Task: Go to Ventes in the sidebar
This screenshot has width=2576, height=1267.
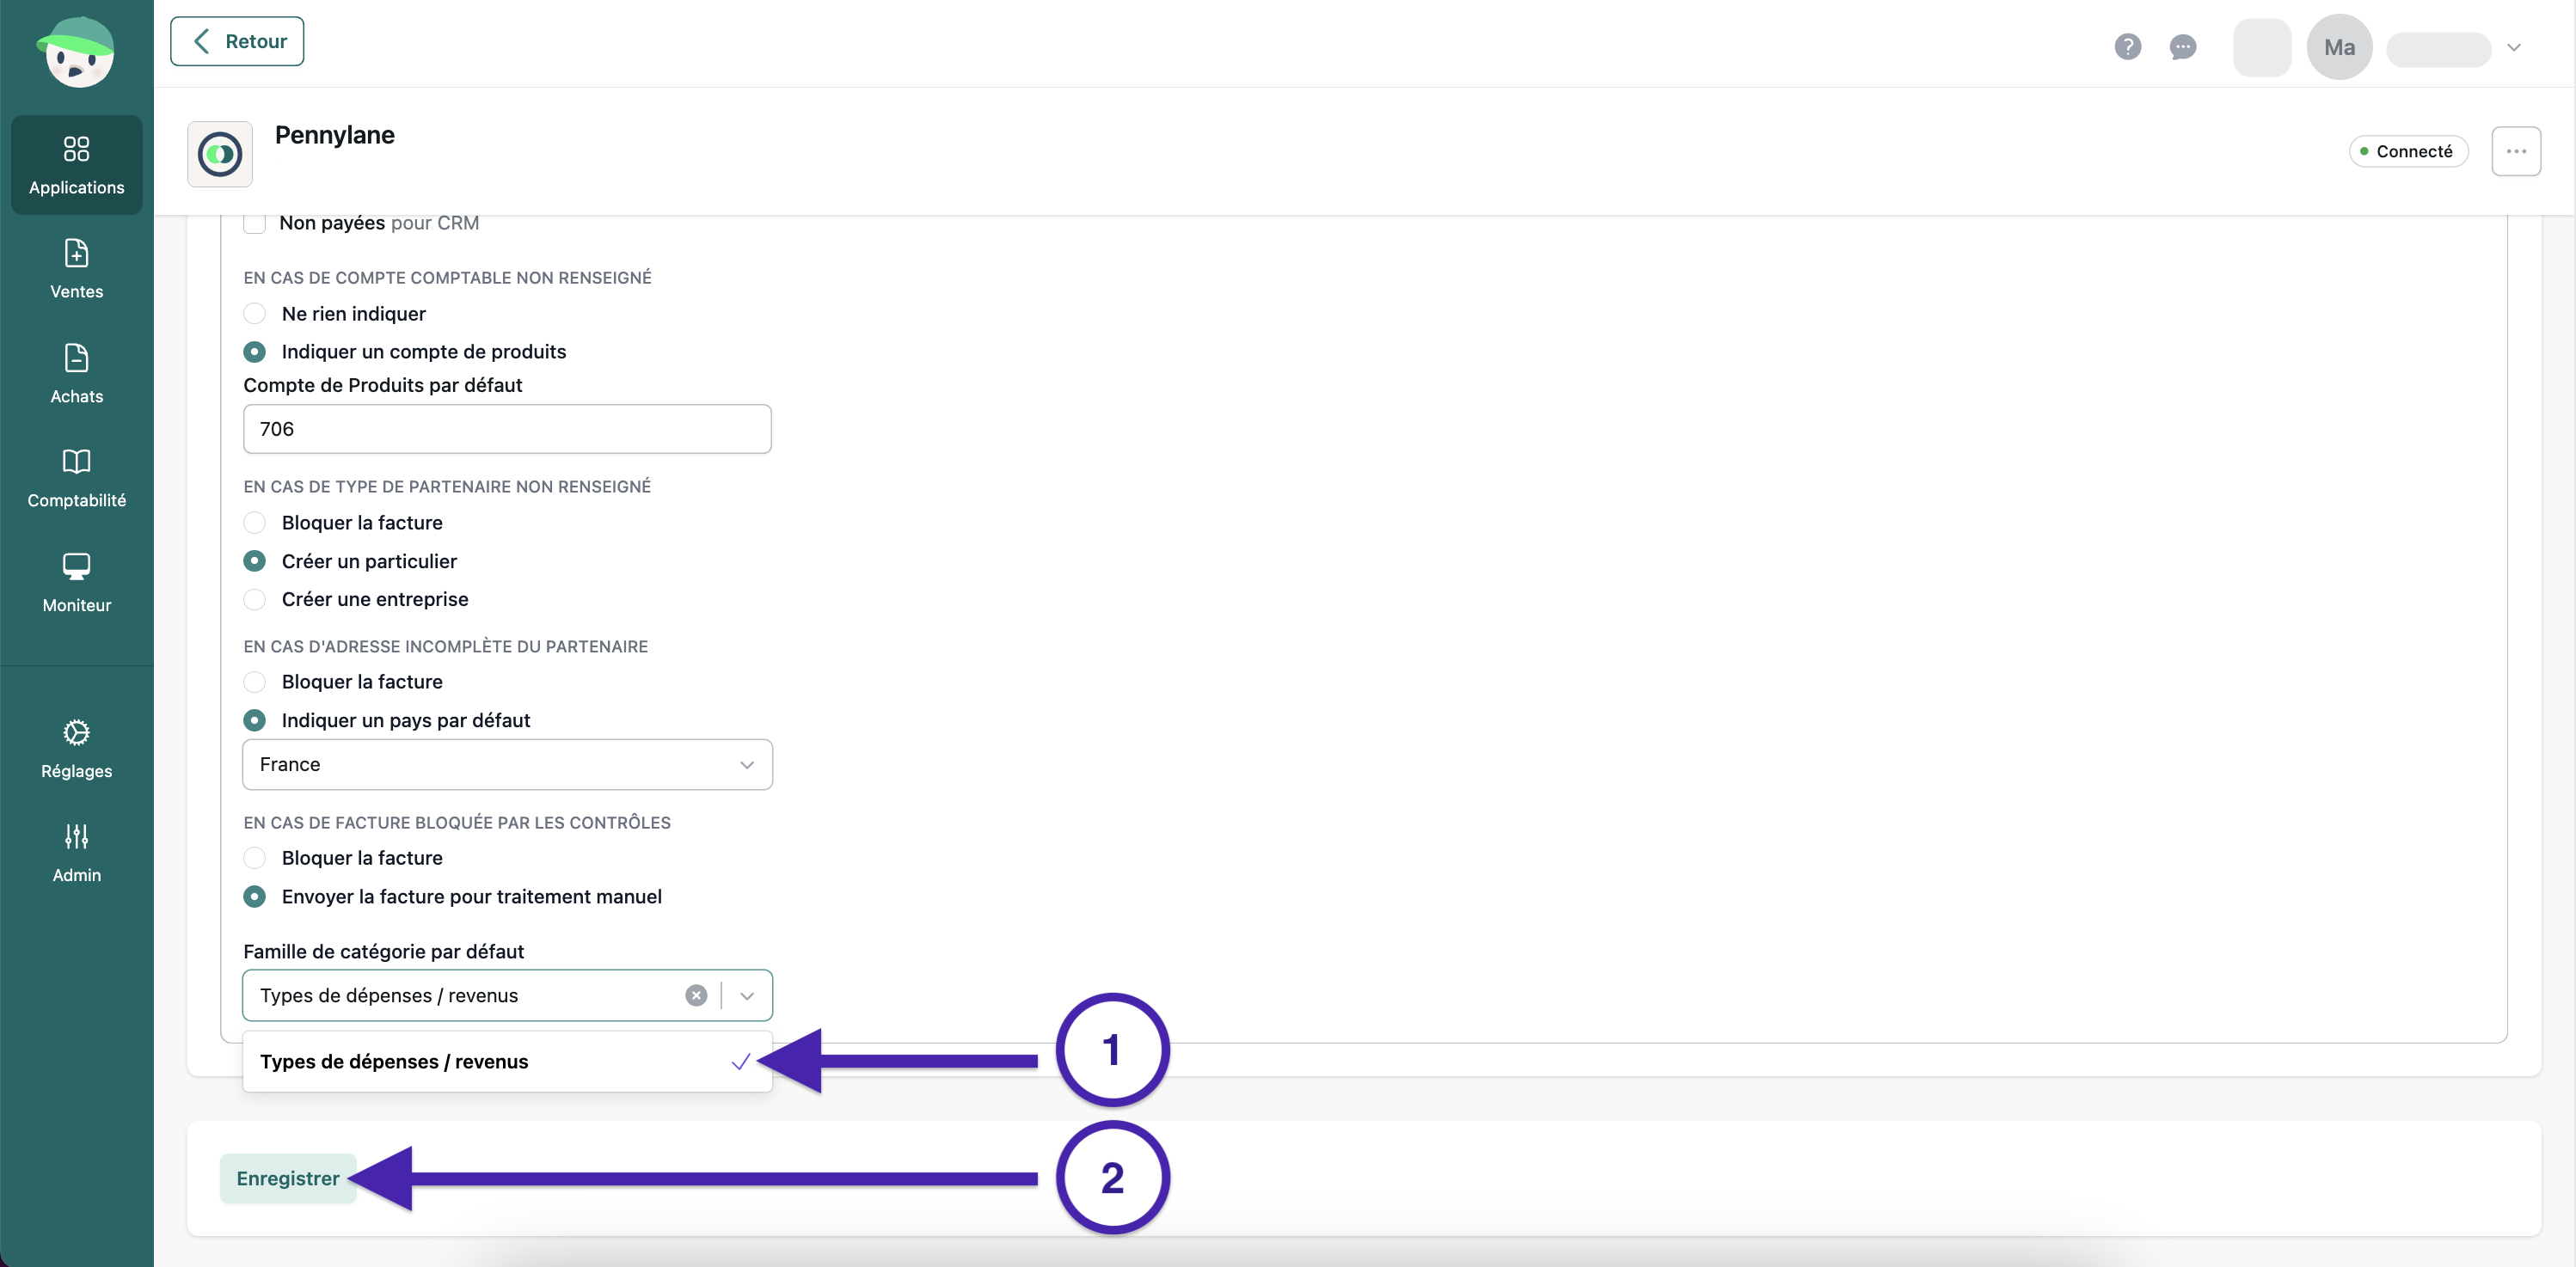Action: [76, 269]
